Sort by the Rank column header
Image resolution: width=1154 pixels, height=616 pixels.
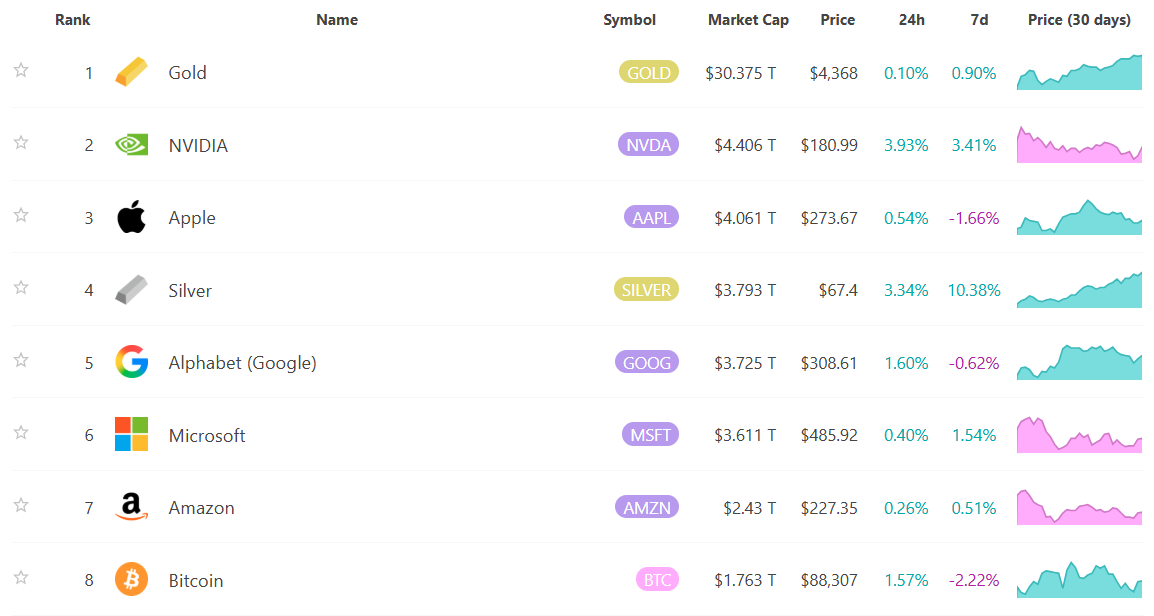coord(73,20)
